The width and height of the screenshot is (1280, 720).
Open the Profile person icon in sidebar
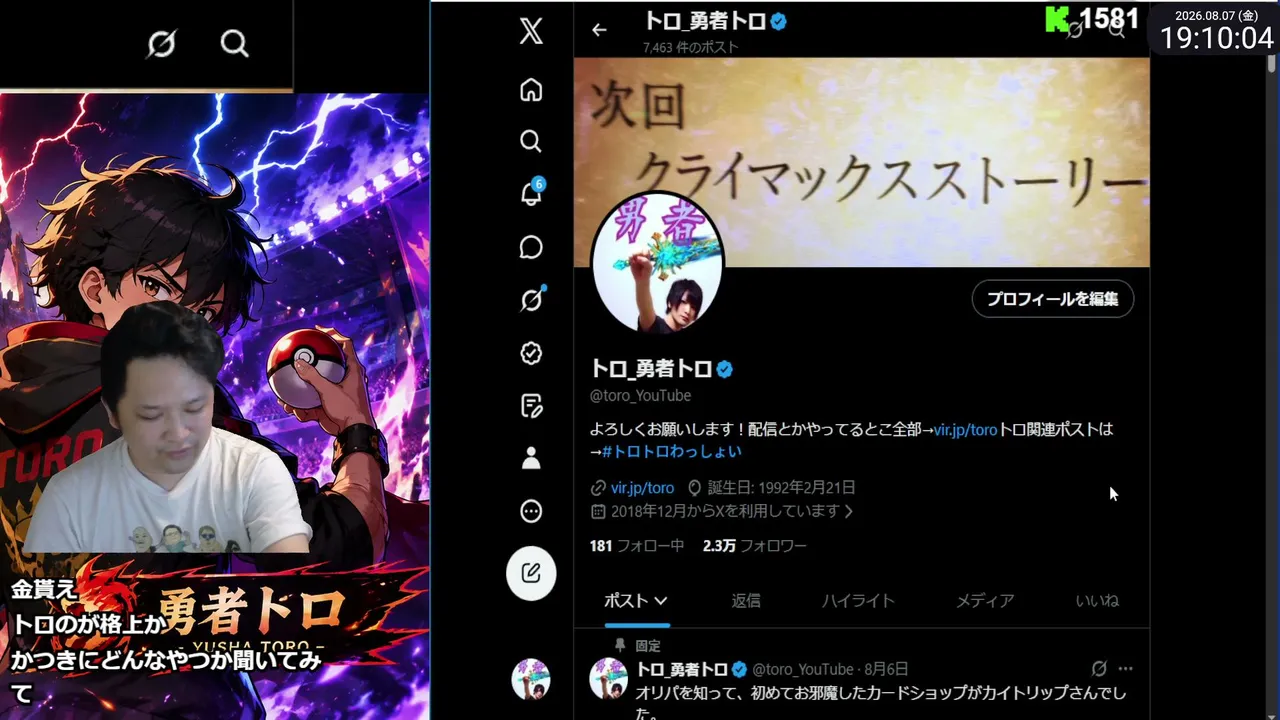pos(531,458)
